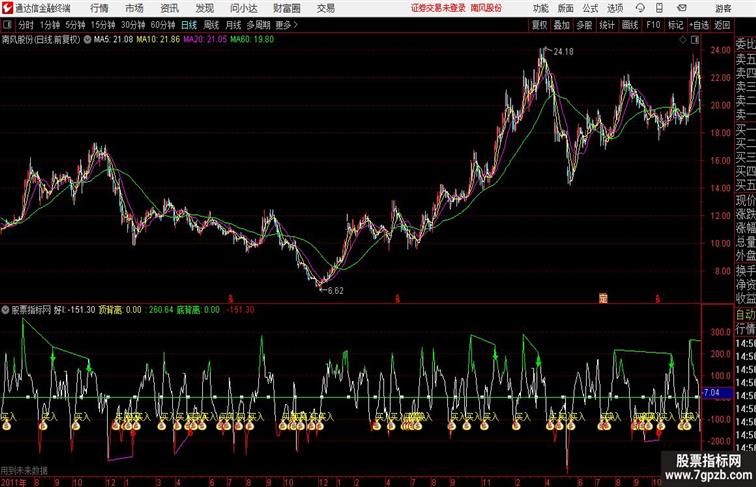Click the 底背离 indicator label
Image resolution: width=756 pixels, height=487 pixels.
point(188,310)
